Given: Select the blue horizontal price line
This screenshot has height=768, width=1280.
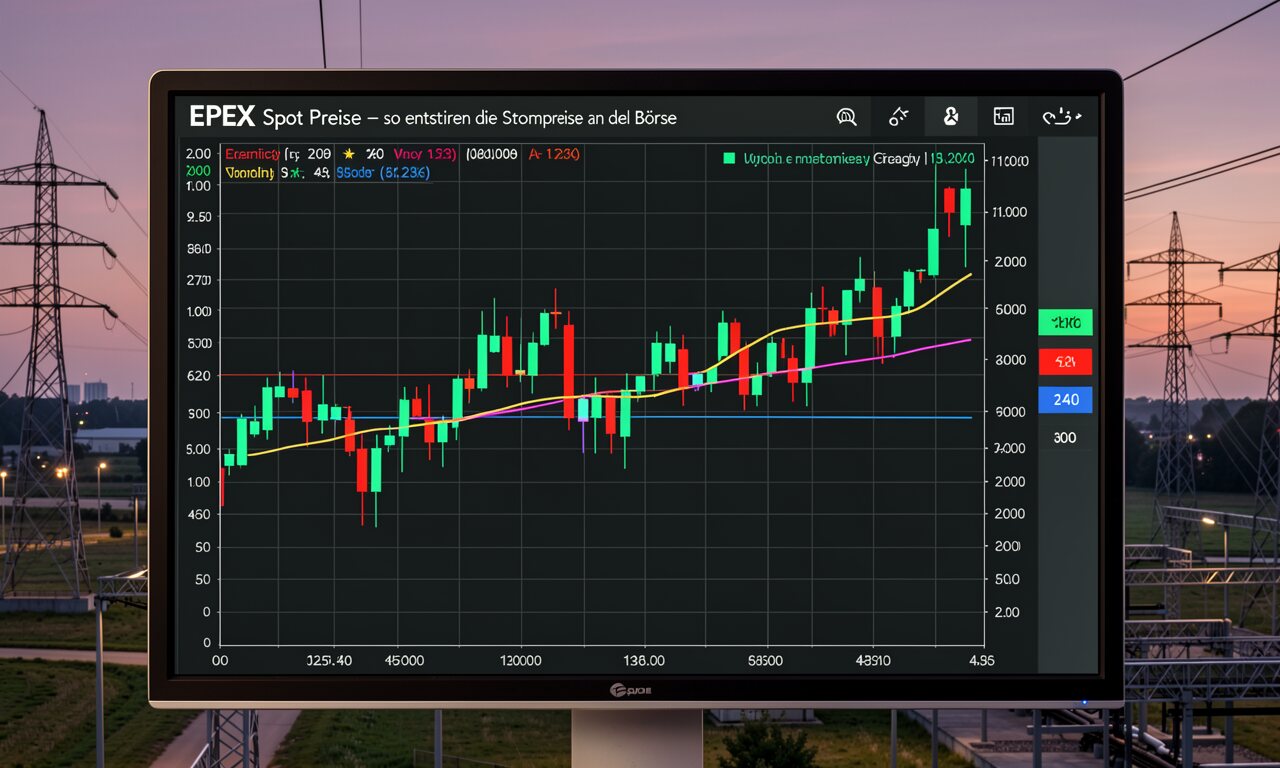Looking at the screenshot, I should [x=596, y=417].
